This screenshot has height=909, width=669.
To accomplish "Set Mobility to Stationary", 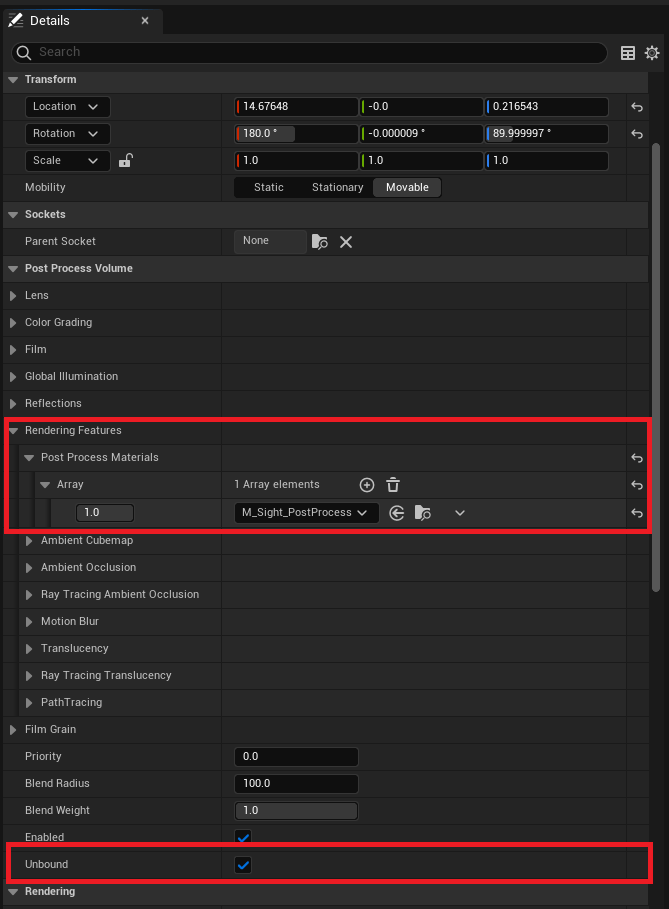I will tap(337, 188).
